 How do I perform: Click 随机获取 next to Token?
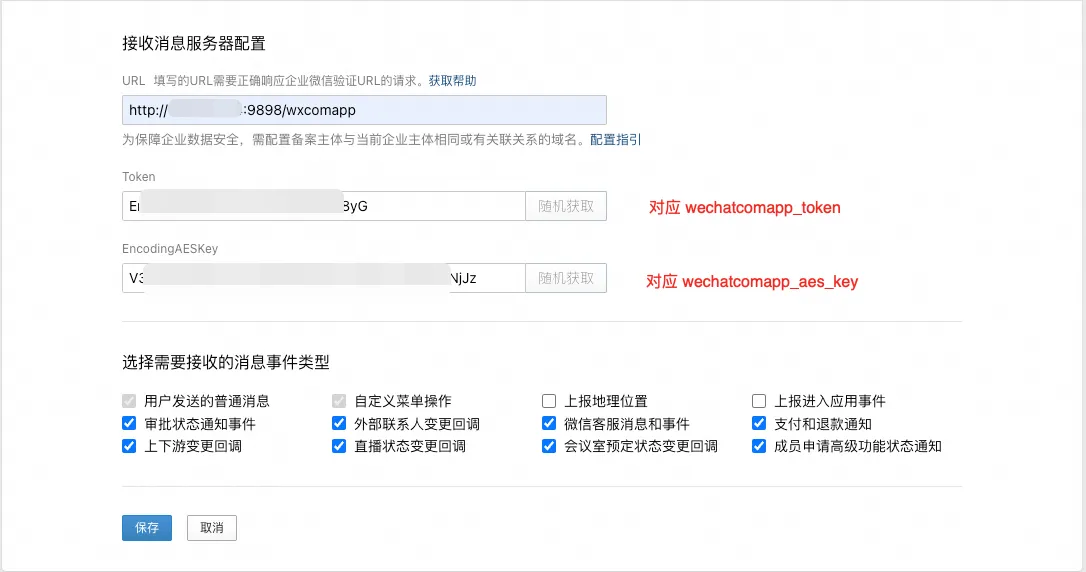coord(566,206)
